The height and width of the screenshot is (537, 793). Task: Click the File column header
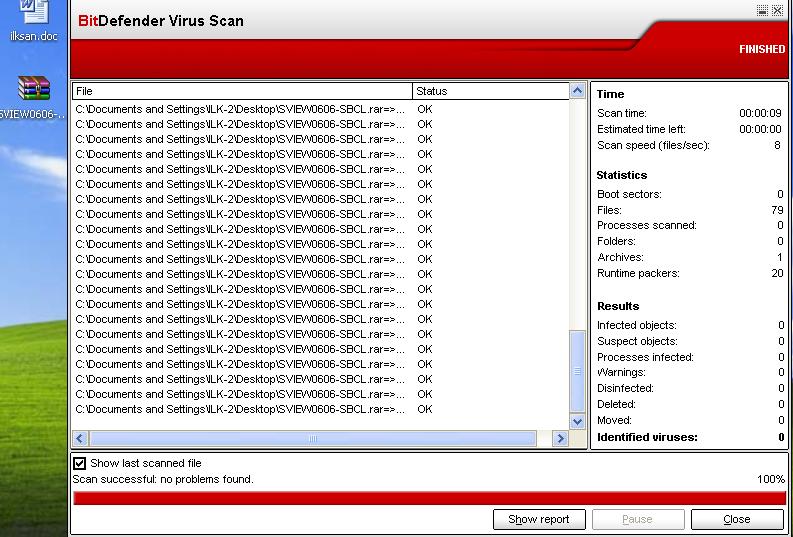(x=242, y=91)
